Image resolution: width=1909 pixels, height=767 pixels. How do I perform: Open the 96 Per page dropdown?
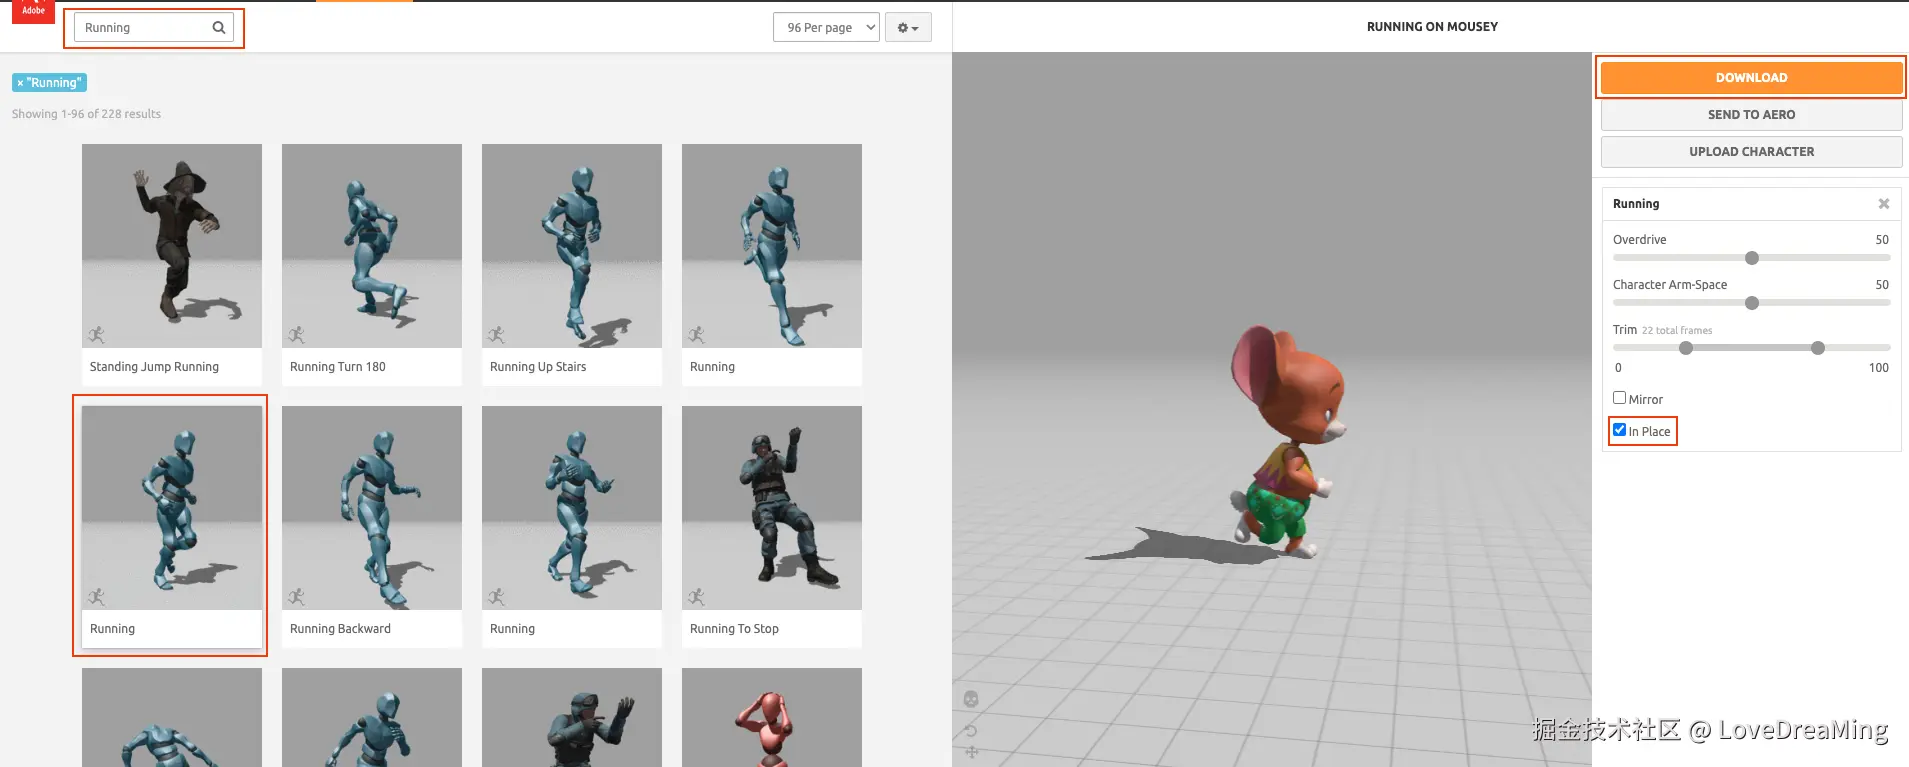coord(826,28)
